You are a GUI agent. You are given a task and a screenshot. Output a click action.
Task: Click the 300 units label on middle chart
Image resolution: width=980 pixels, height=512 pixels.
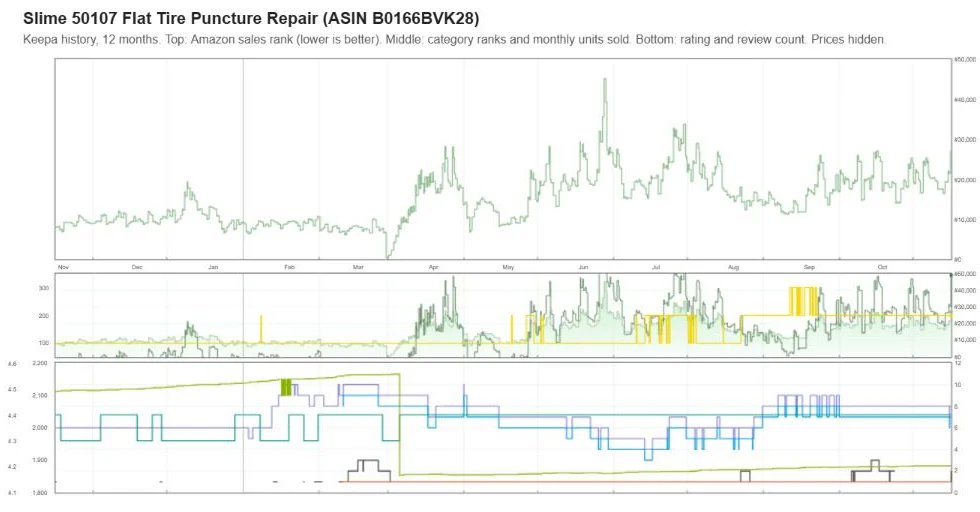(44, 288)
